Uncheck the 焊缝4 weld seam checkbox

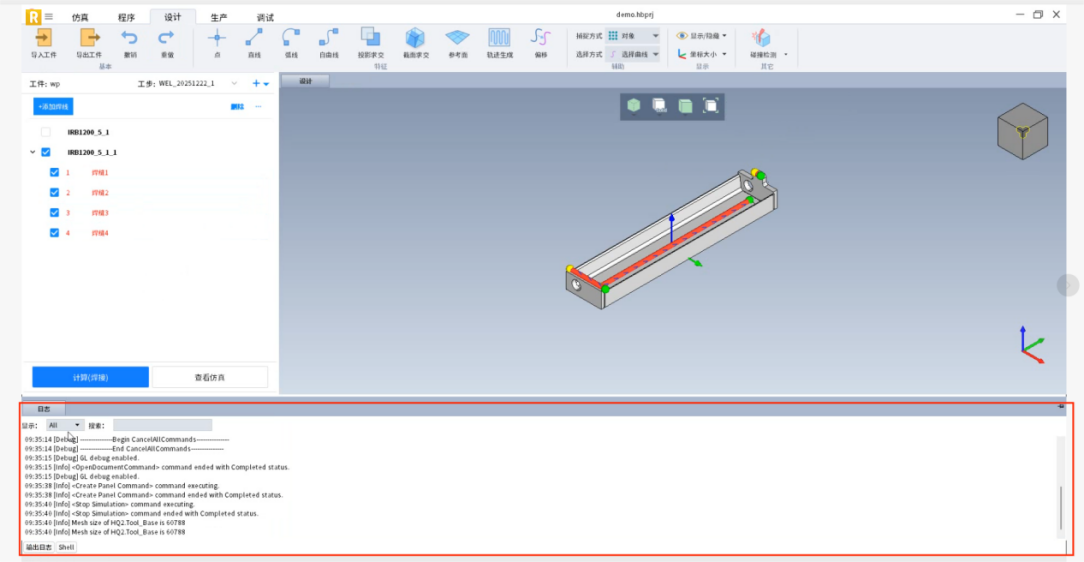[x=55, y=233]
